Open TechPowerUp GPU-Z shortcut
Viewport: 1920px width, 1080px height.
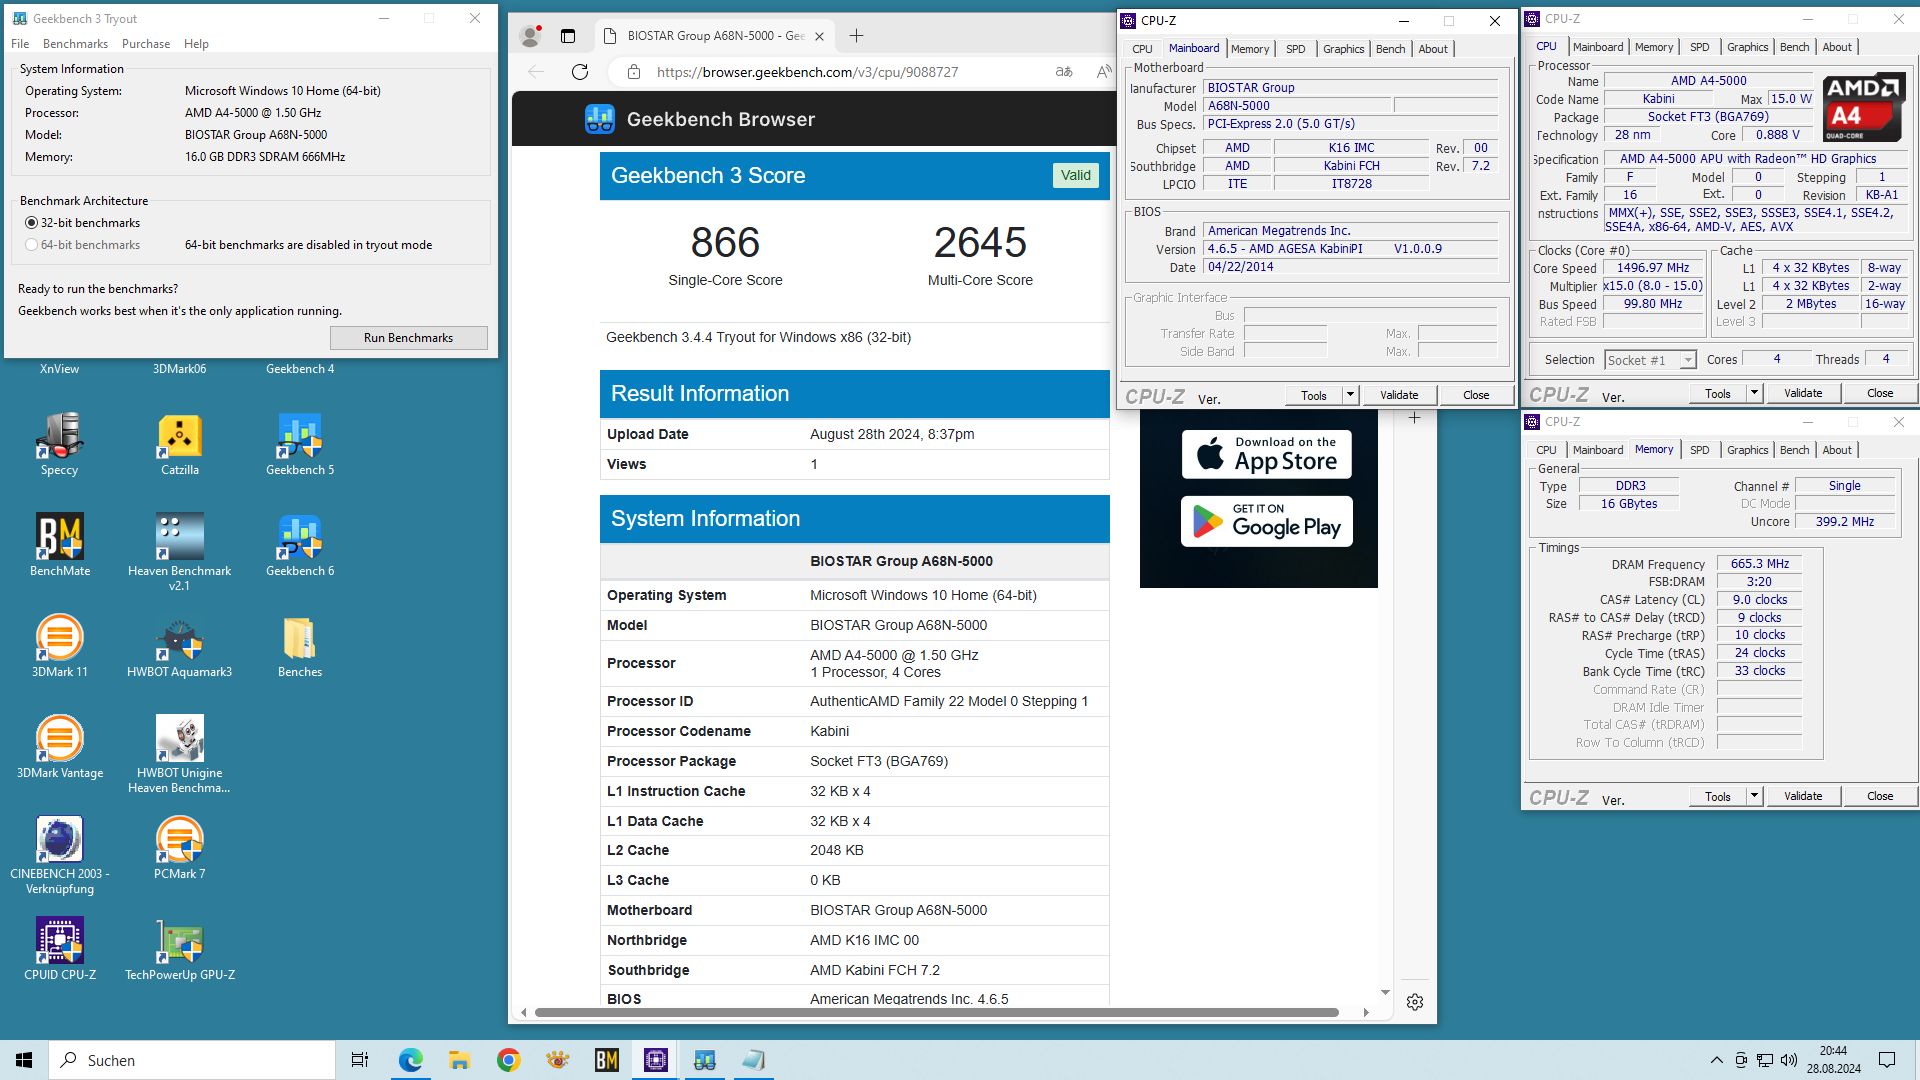(180, 949)
